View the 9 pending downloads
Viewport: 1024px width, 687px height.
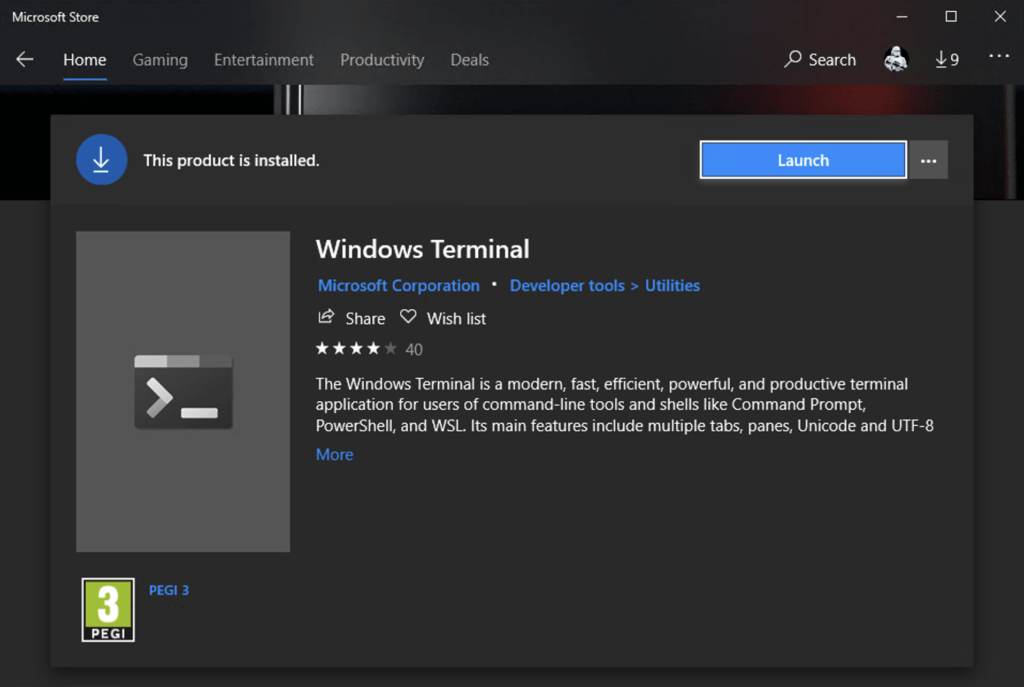(x=947, y=59)
